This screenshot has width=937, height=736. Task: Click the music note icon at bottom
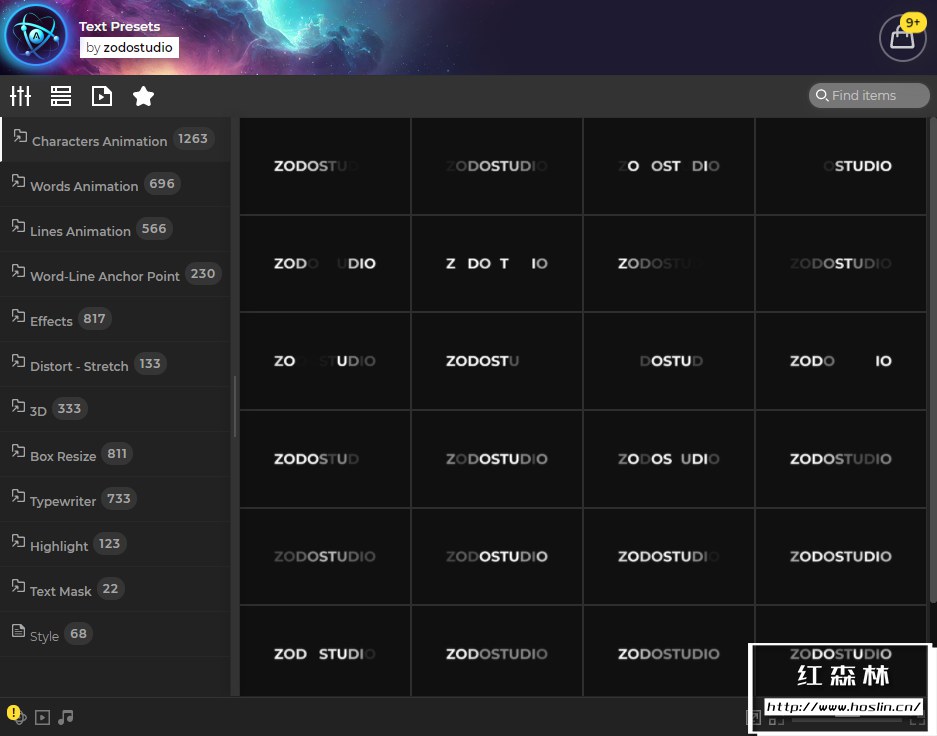pos(66,717)
